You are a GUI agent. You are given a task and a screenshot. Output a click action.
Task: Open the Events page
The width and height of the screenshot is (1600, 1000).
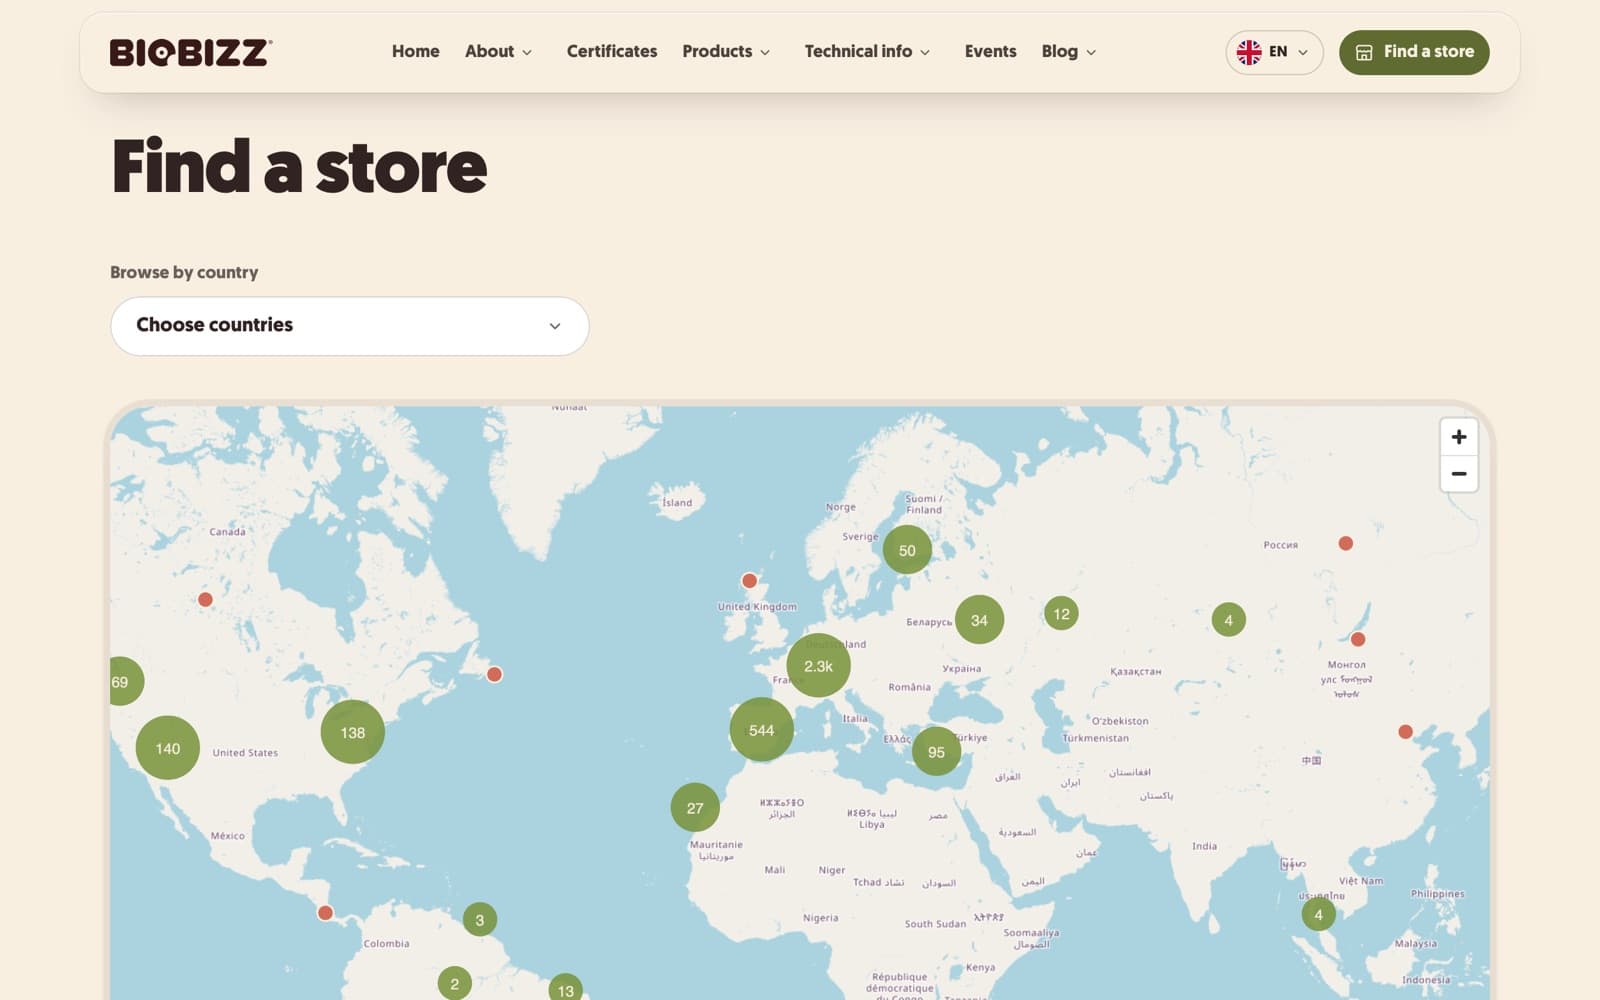coord(990,52)
